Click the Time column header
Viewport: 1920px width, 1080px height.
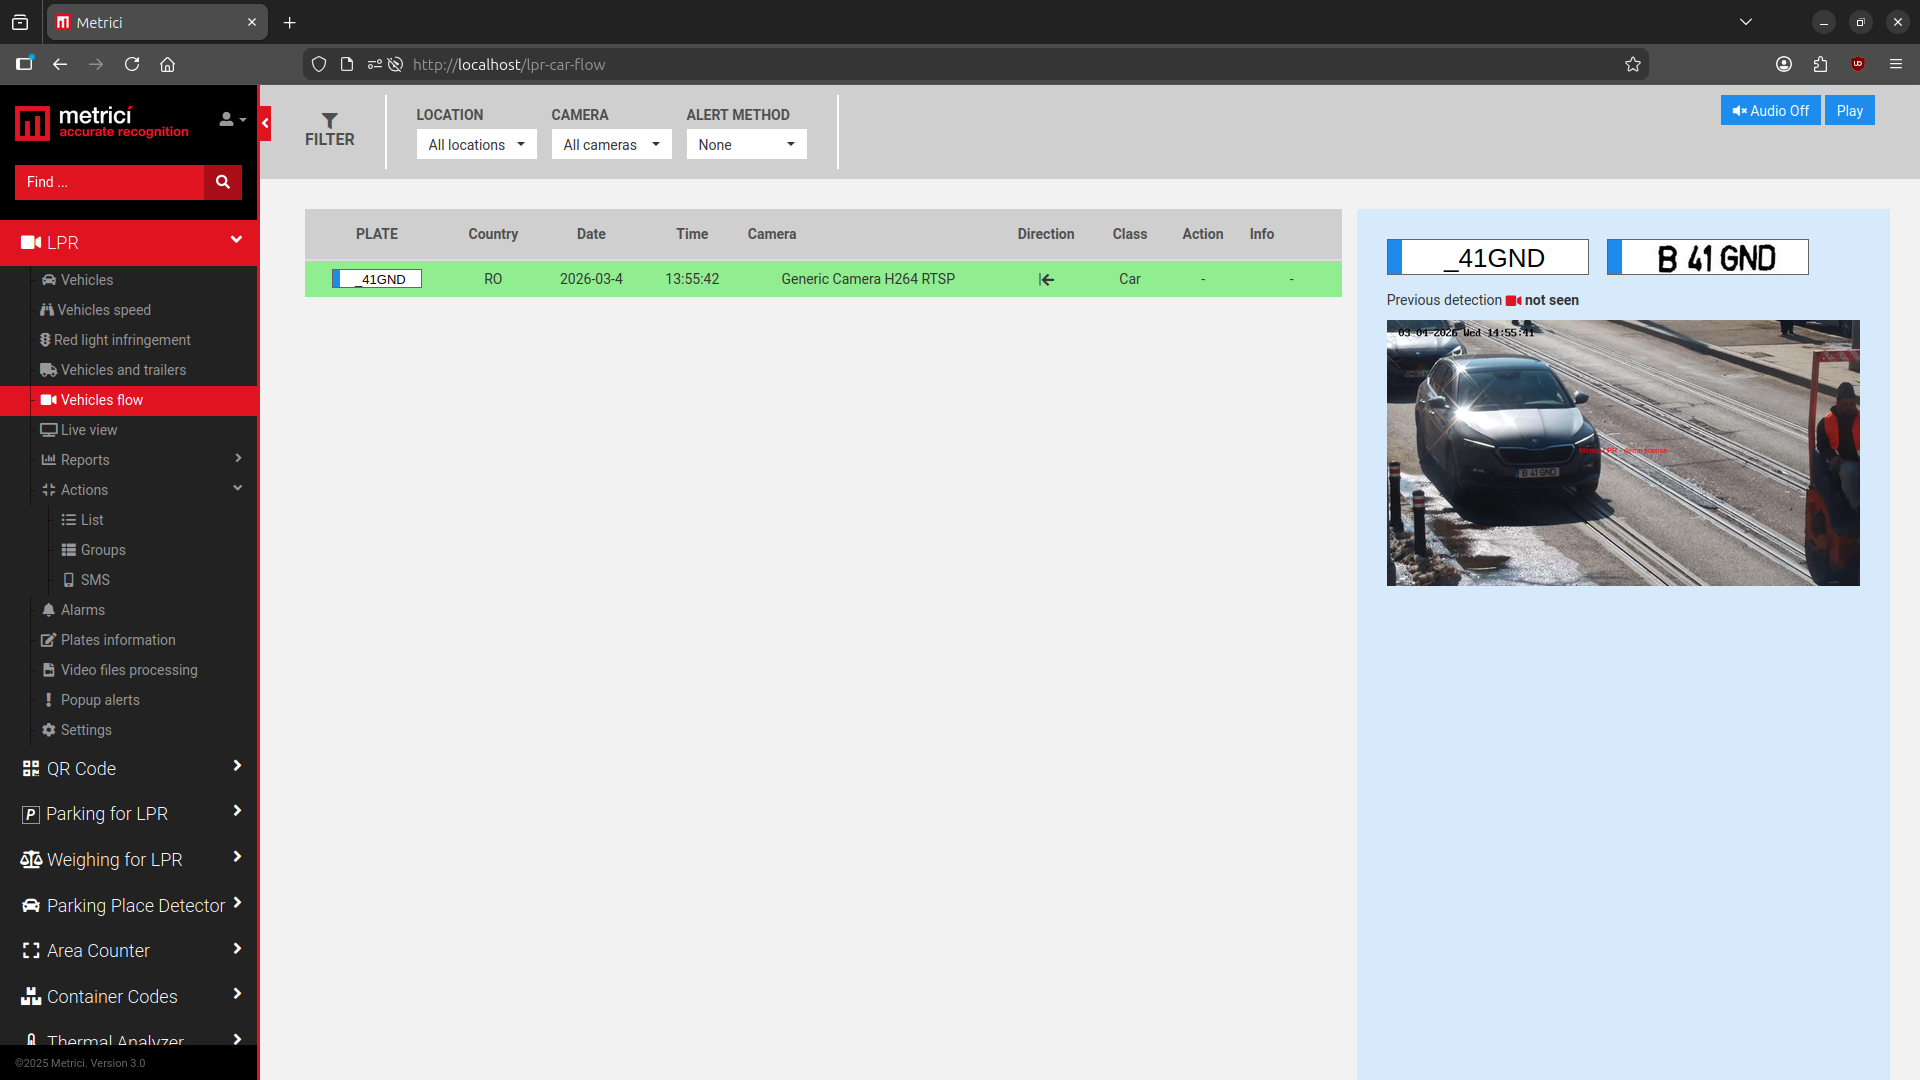[x=692, y=234]
